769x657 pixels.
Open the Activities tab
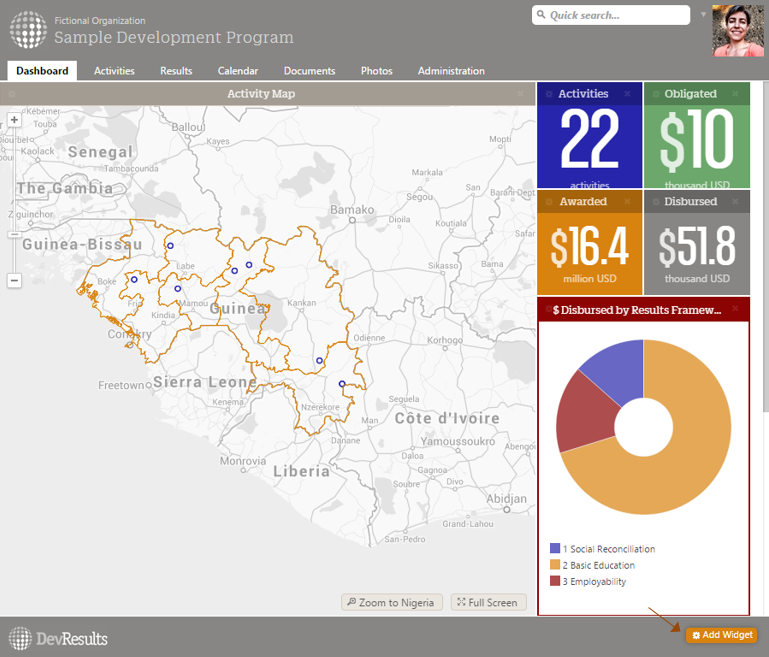coord(114,71)
